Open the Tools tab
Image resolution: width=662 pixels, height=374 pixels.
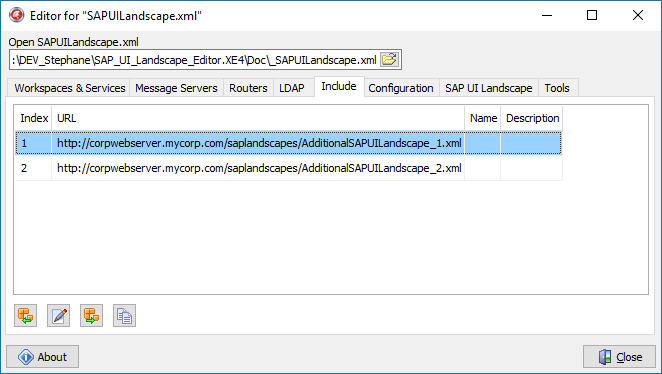[557, 88]
